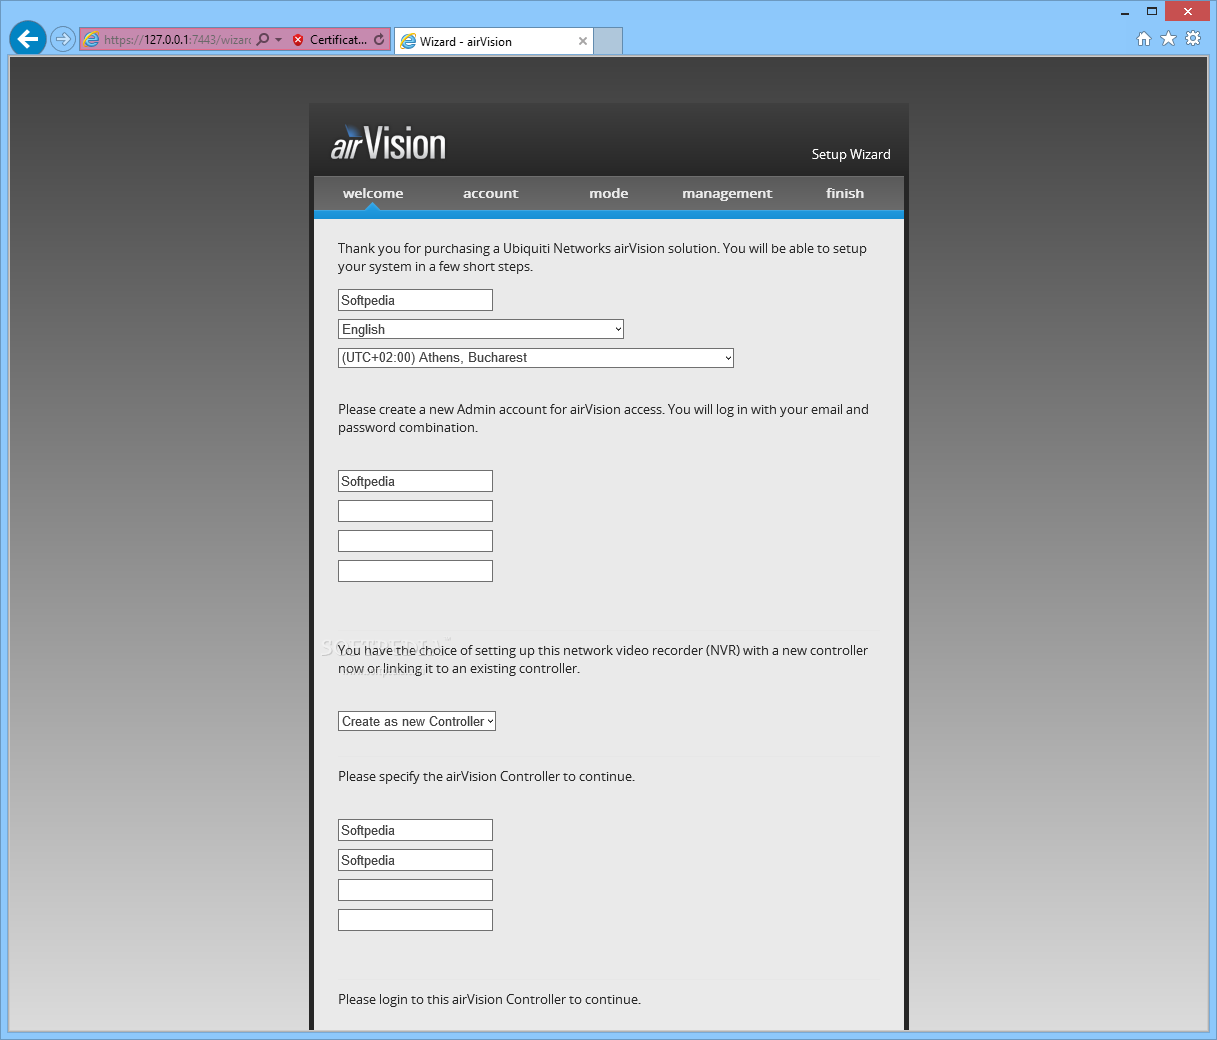Click the second Softpedia controller field
Viewport: 1217px width, 1040px height.
pyautogui.click(x=415, y=860)
